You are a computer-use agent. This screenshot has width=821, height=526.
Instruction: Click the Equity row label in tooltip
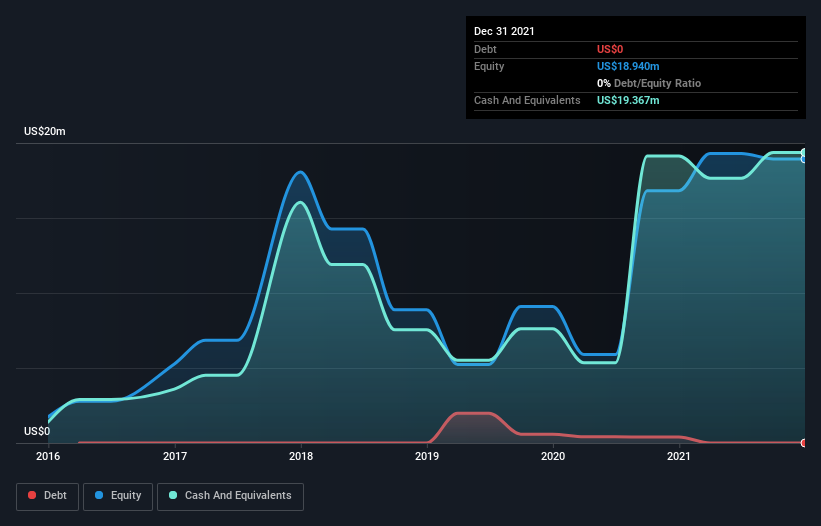tap(489, 66)
